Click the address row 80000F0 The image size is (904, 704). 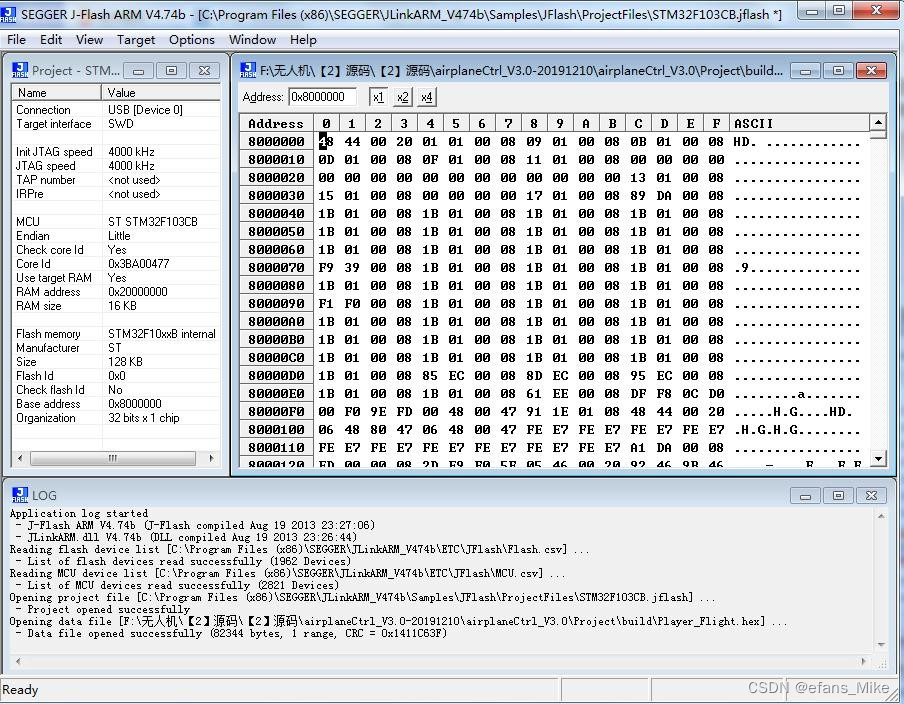point(276,412)
